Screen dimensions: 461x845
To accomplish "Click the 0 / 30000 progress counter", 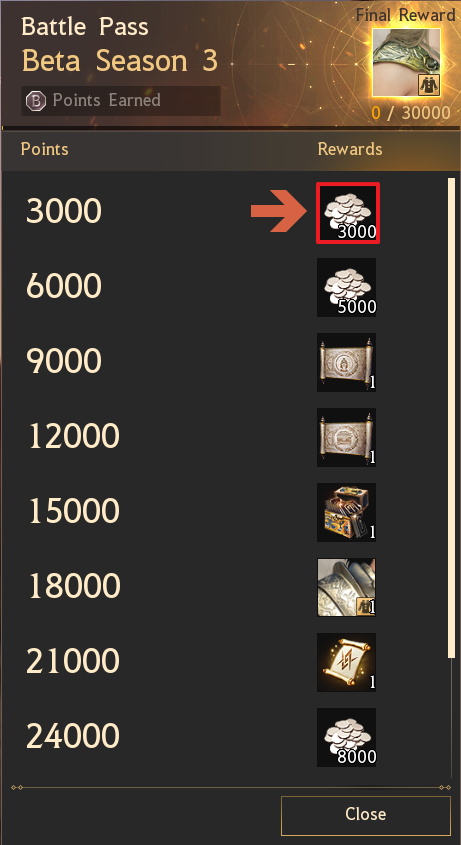I will 411,113.
